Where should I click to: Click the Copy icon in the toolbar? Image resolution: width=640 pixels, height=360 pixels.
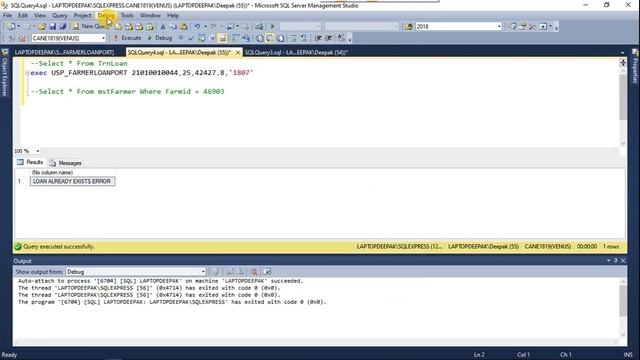(173, 27)
